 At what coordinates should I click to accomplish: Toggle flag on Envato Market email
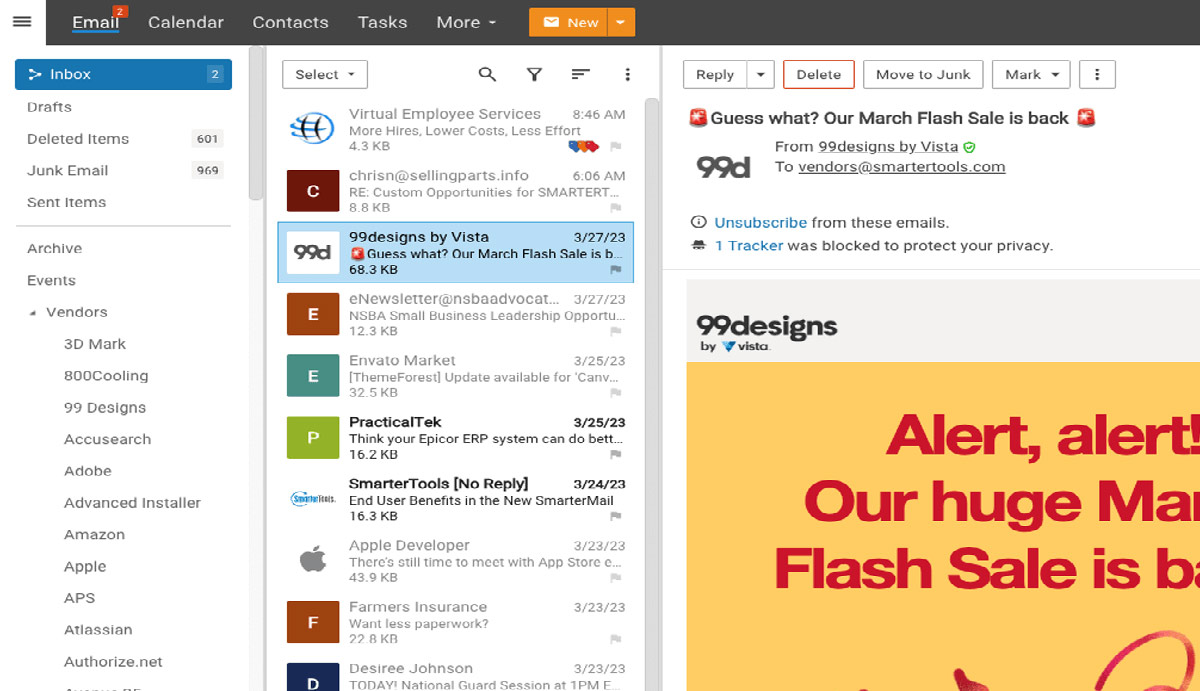(x=616, y=393)
